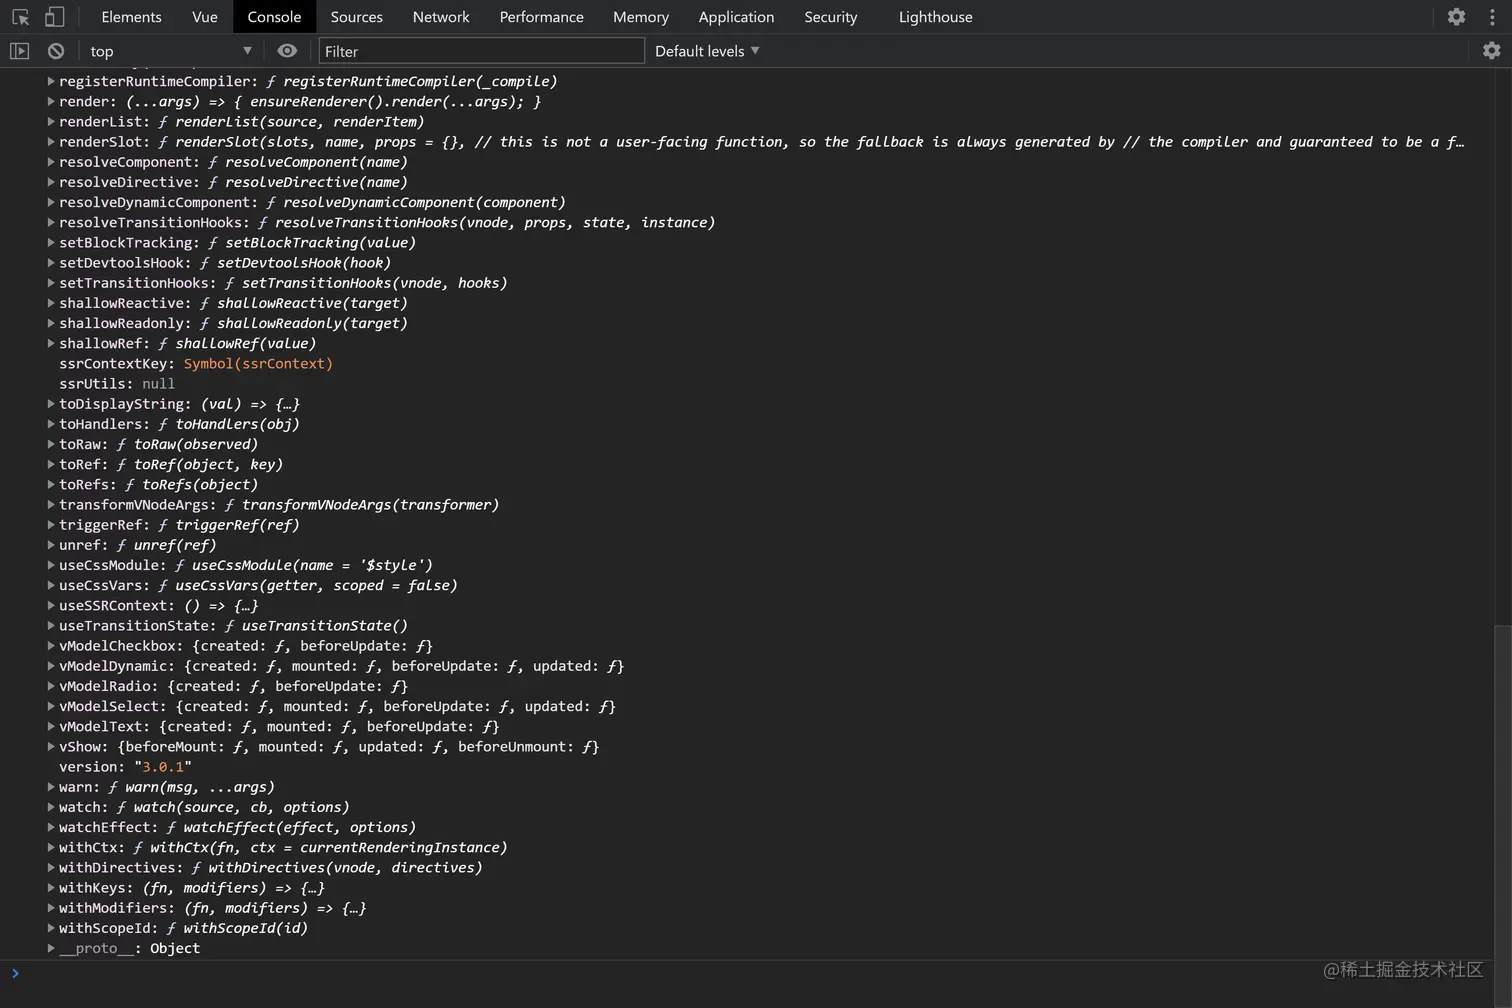Toggle the live expression eye icon

pos(287,51)
